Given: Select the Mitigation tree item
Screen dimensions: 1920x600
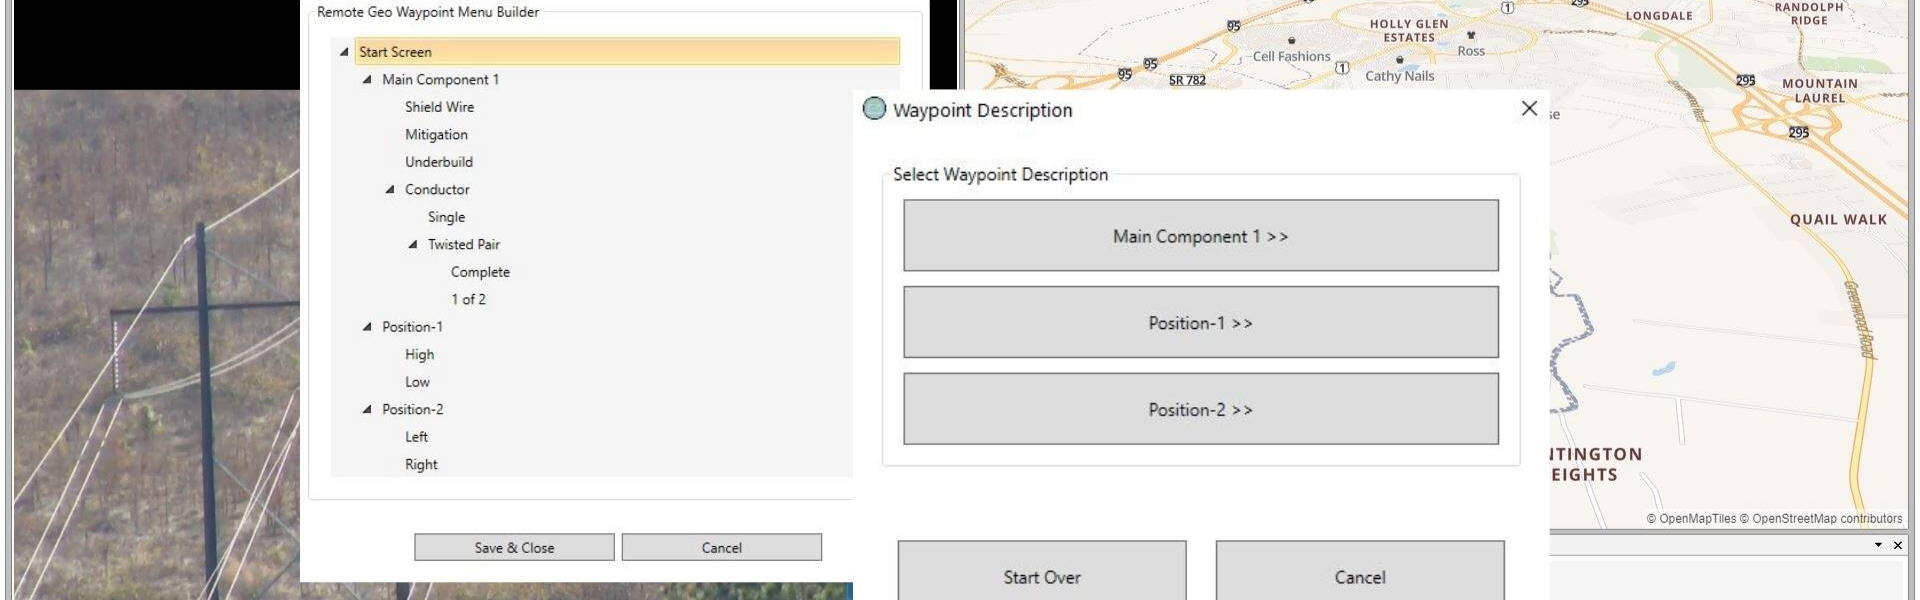Looking at the screenshot, I should click(436, 134).
